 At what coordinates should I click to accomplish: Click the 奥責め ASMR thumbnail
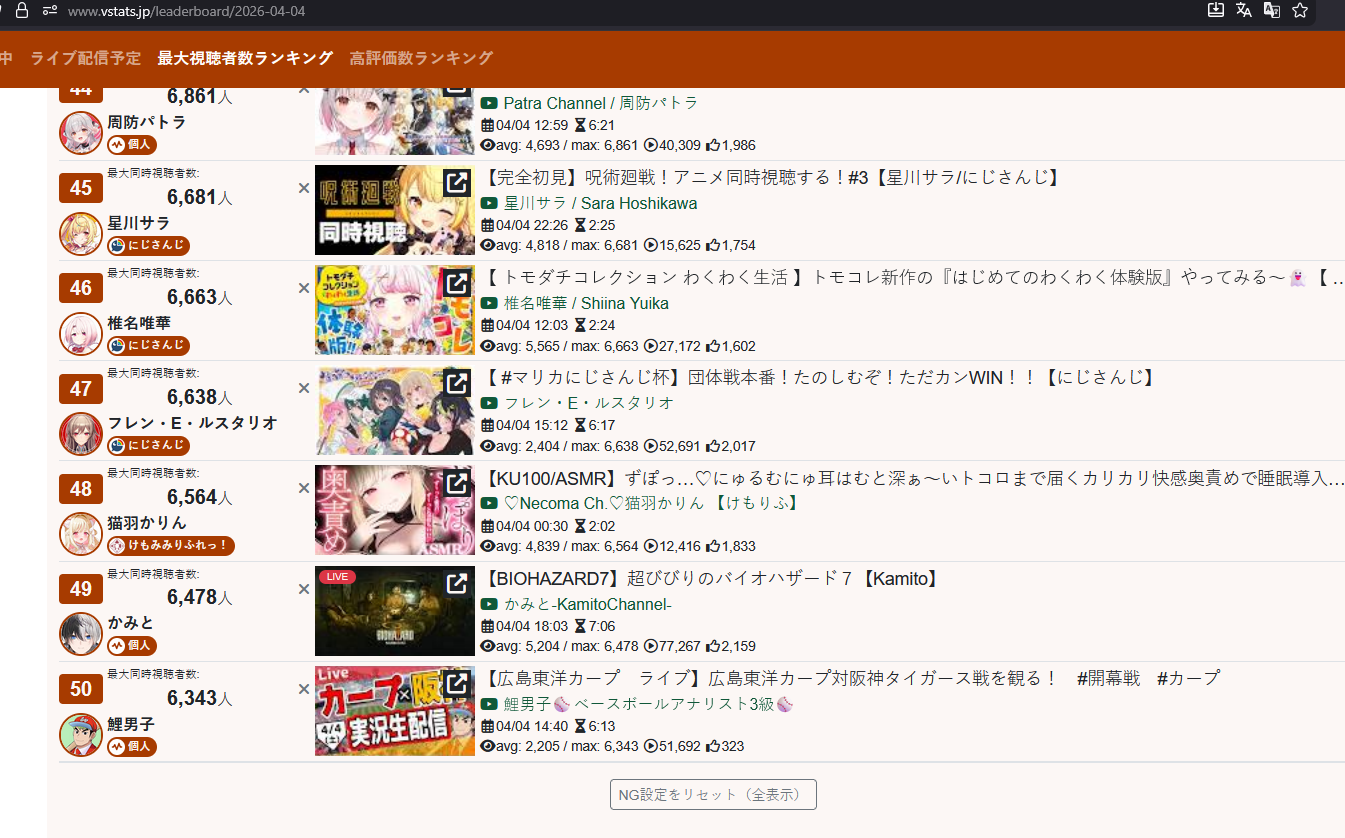[x=395, y=510]
